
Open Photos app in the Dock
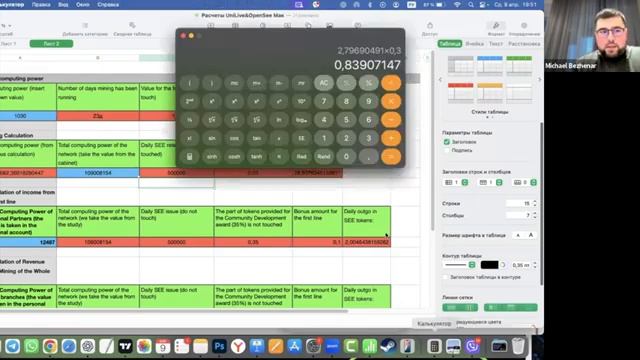coord(144,347)
